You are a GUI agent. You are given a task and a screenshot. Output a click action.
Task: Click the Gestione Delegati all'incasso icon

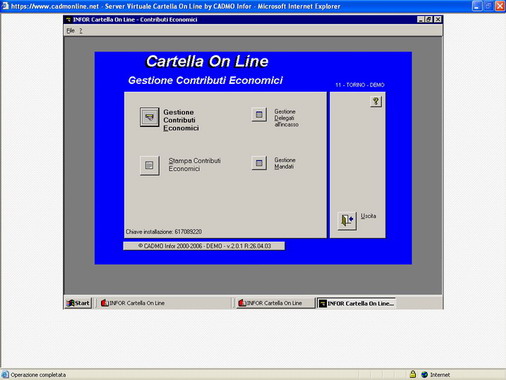point(259,115)
